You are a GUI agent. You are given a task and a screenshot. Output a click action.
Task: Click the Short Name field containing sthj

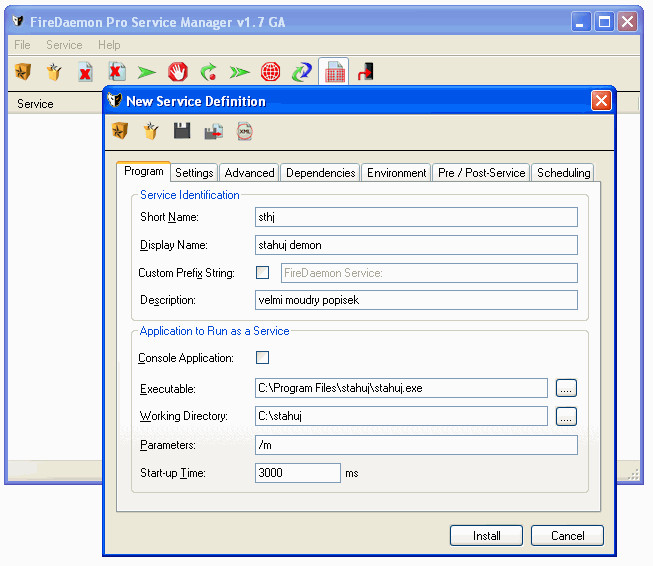coord(416,217)
